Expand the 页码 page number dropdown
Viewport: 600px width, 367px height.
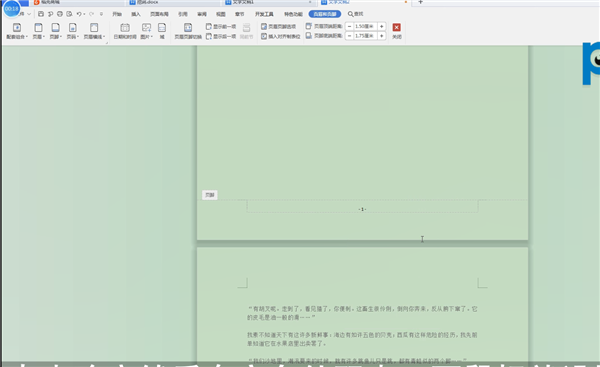tap(73, 31)
